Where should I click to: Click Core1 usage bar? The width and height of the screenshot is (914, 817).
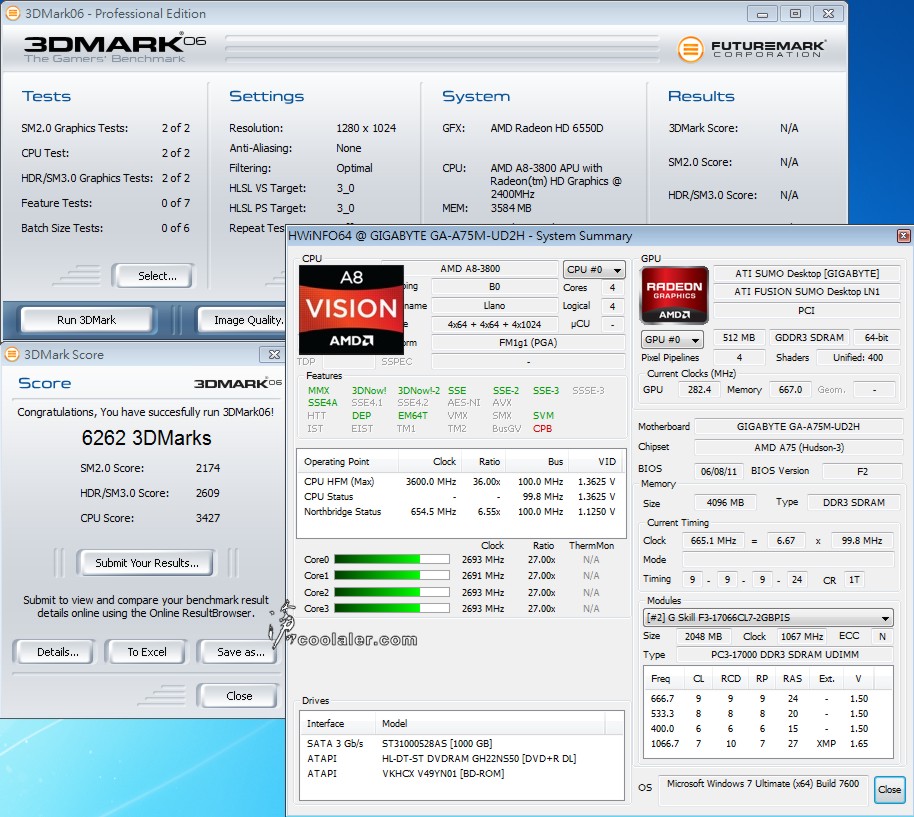pyautogui.click(x=392, y=576)
